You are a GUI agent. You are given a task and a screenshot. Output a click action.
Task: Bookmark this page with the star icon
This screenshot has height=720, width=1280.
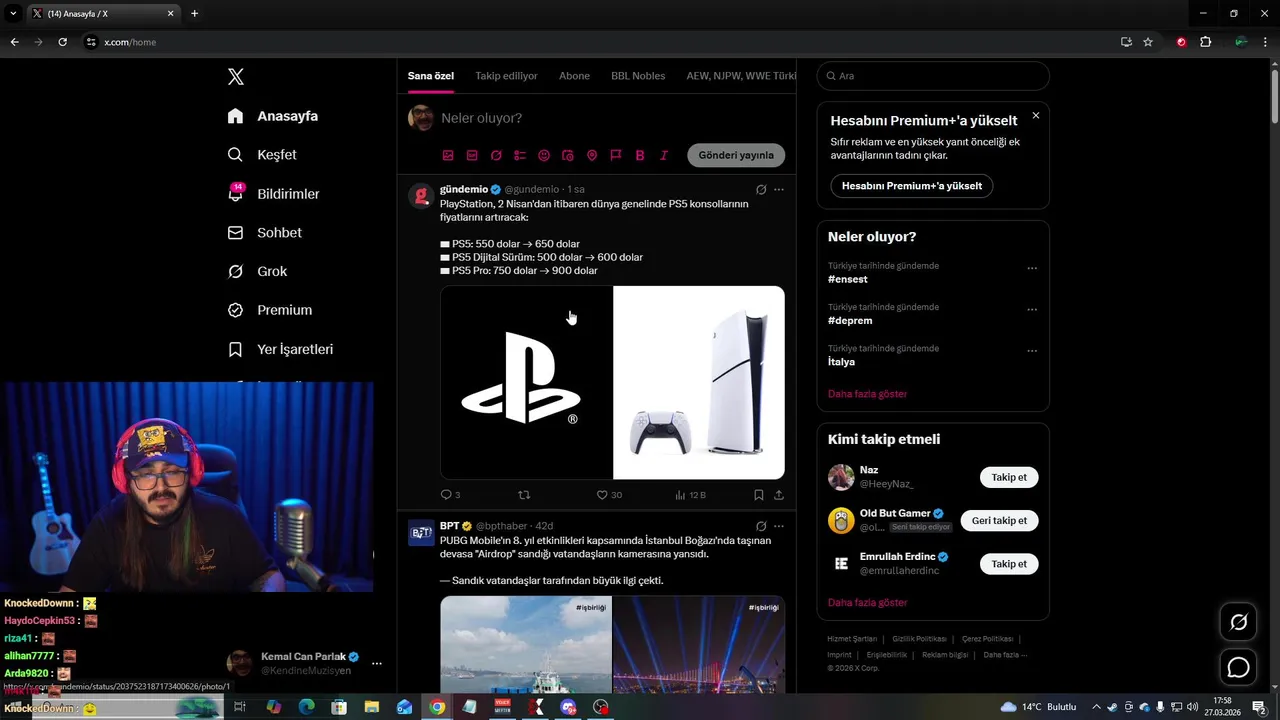click(1148, 42)
